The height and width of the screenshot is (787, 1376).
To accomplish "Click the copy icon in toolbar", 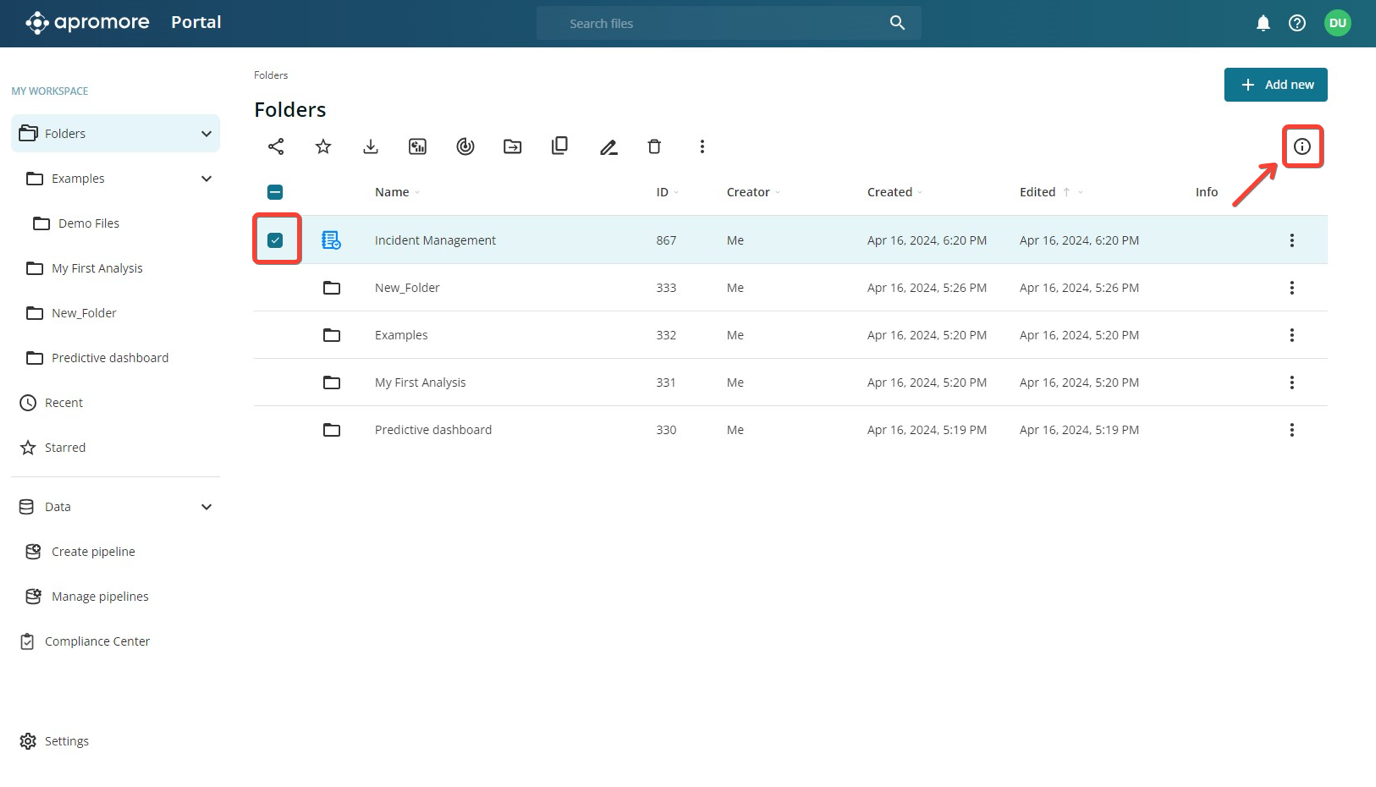I will click(x=560, y=146).
